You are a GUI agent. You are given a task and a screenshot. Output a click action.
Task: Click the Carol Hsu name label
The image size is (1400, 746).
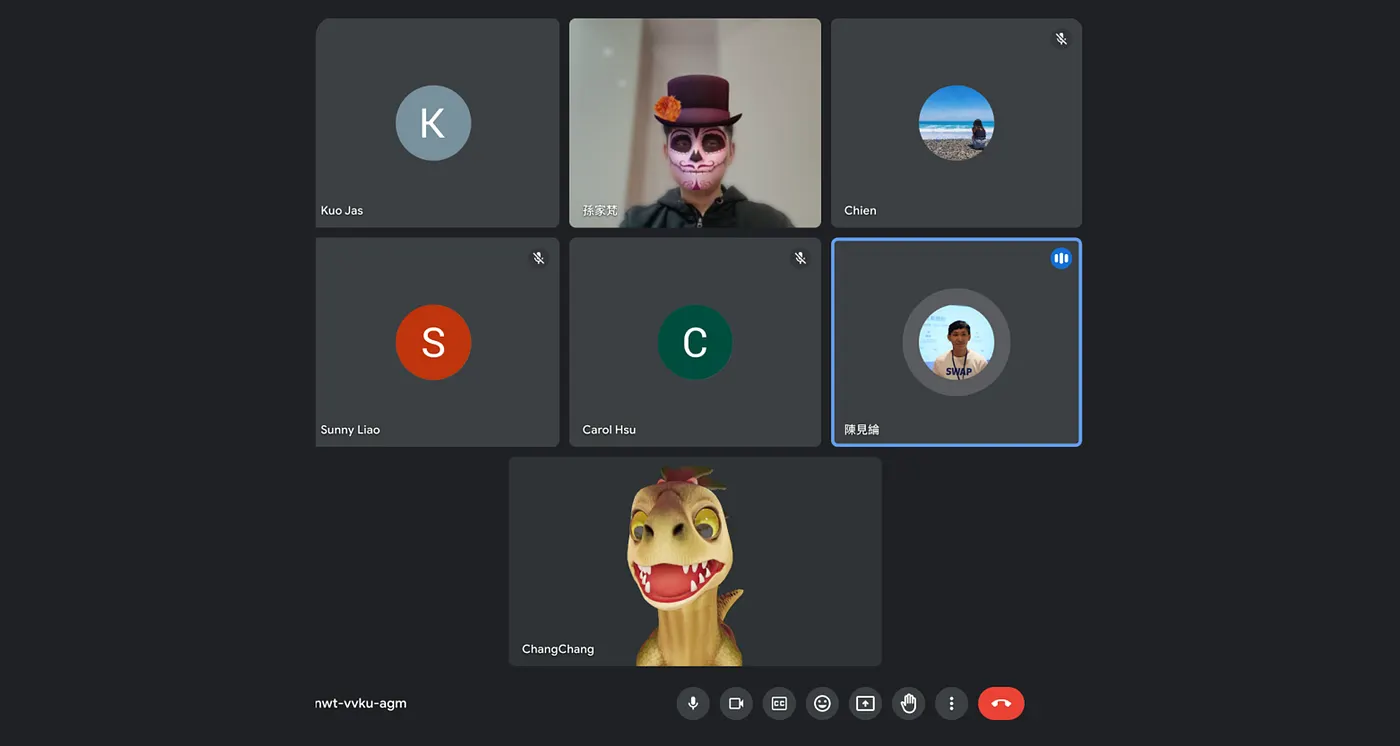[x=609, y=429]
